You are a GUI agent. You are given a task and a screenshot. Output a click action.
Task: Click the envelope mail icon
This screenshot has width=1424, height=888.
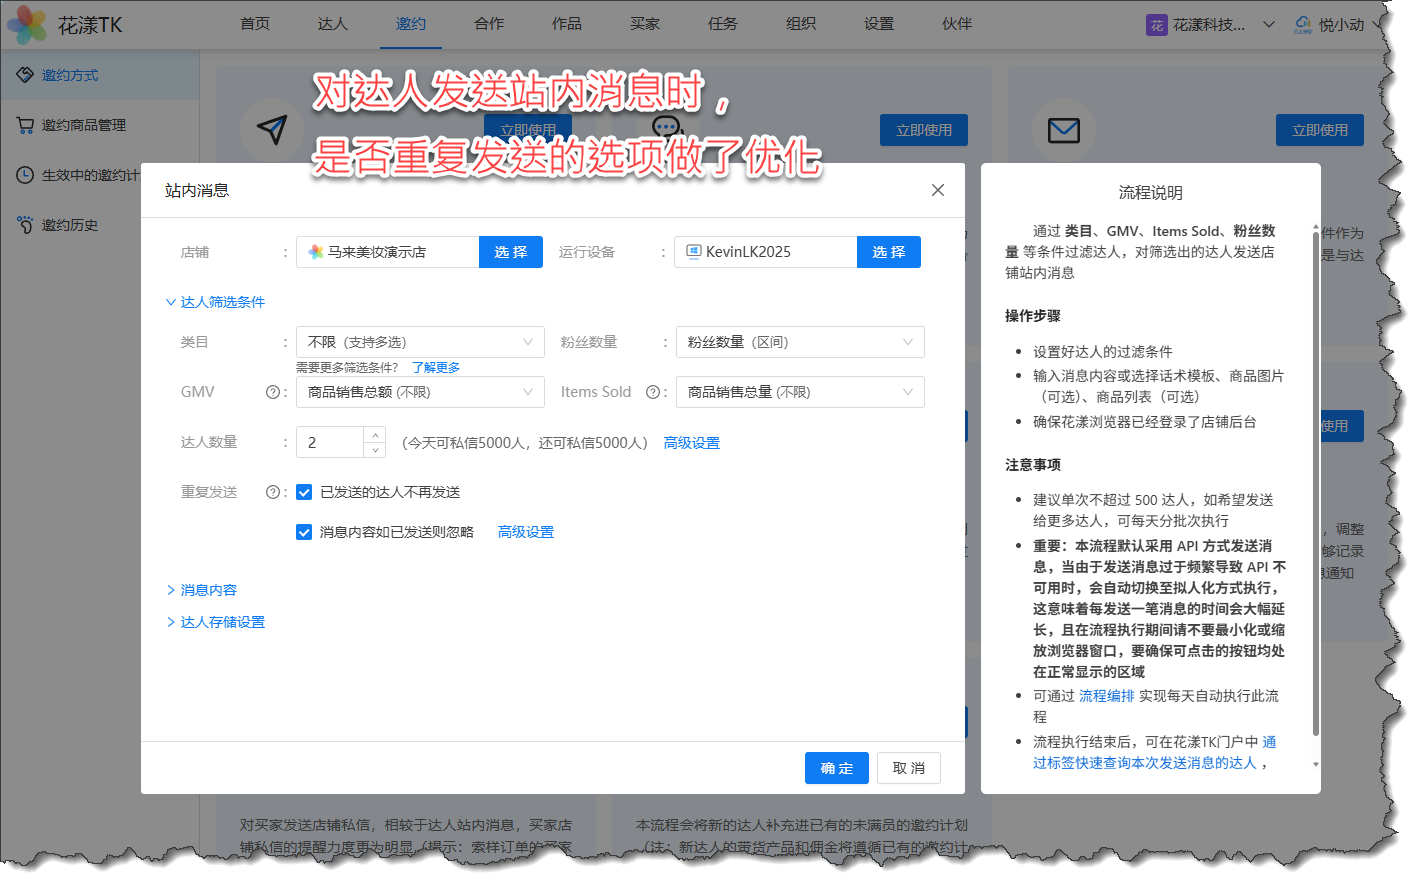coord(1063,130)
